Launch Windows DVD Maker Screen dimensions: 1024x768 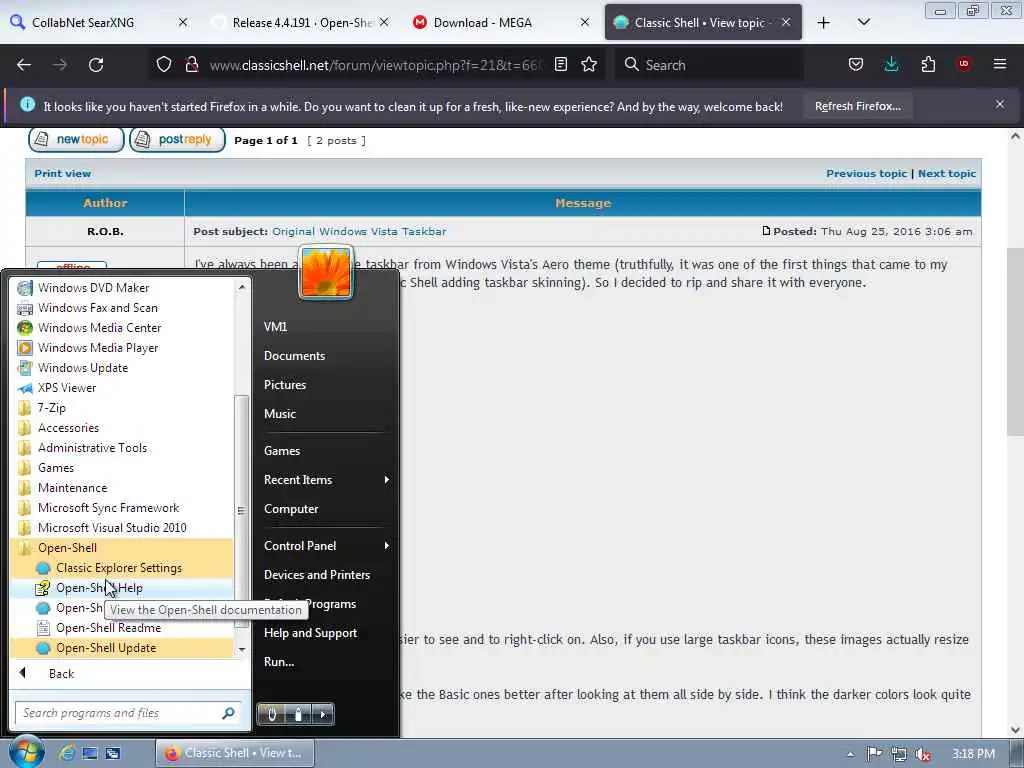tap(122, 287)
